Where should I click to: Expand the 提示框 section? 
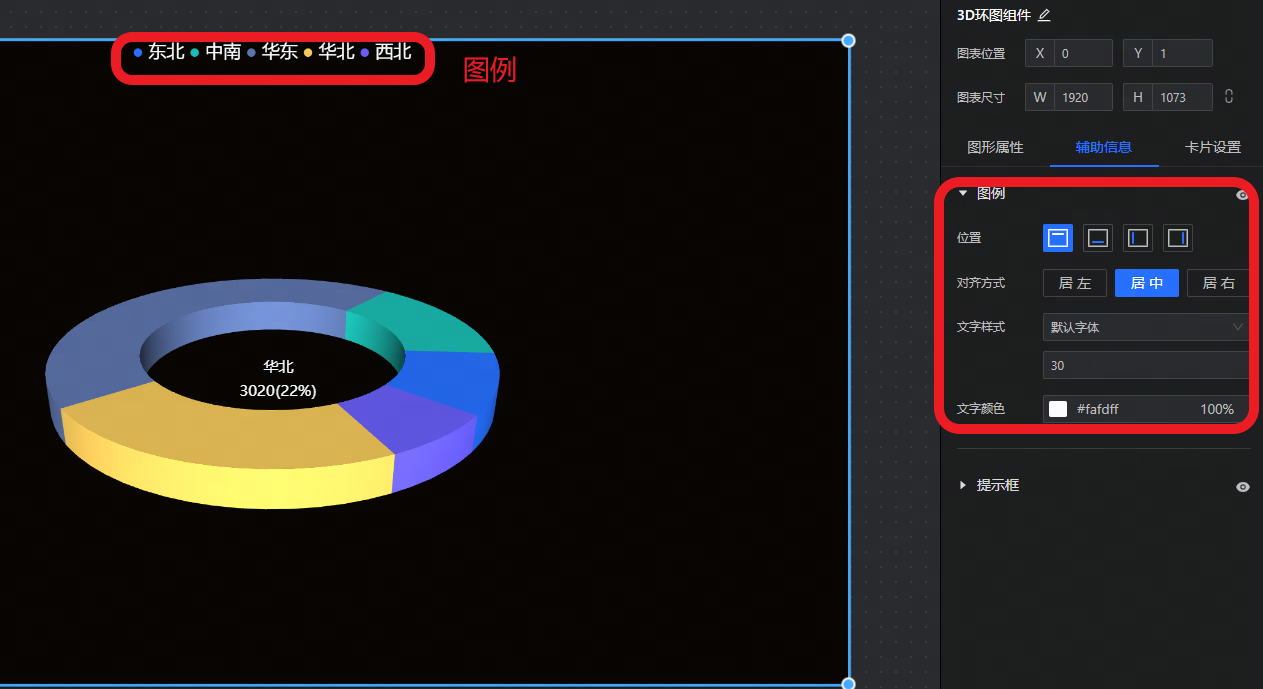pyautogui.click(x=963, y=485)
